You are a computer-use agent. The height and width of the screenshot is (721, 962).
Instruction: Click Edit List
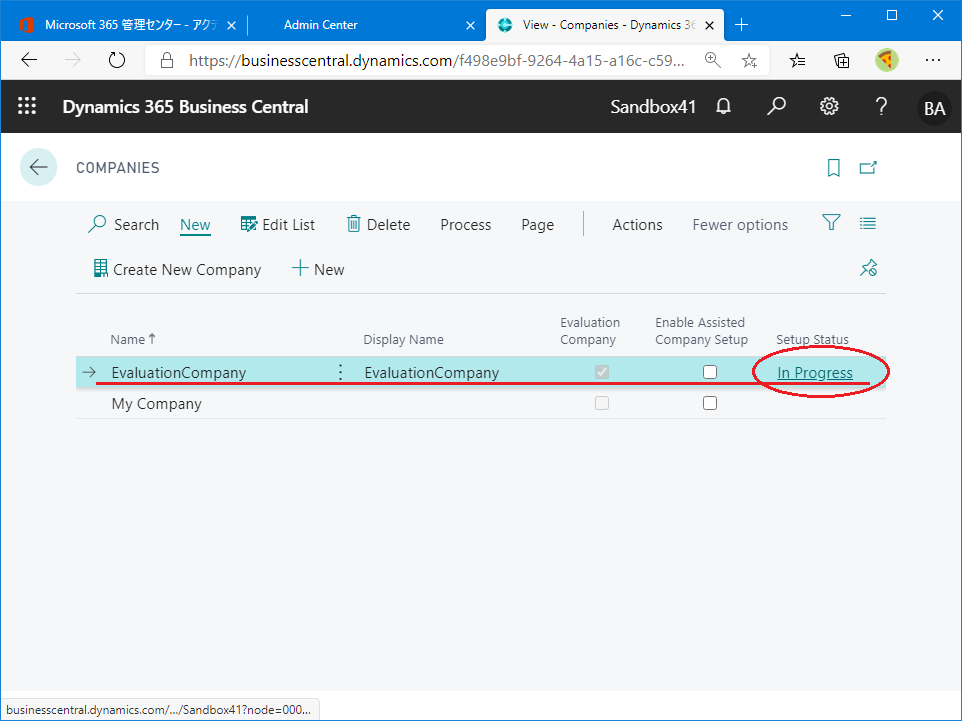(277, 225)
